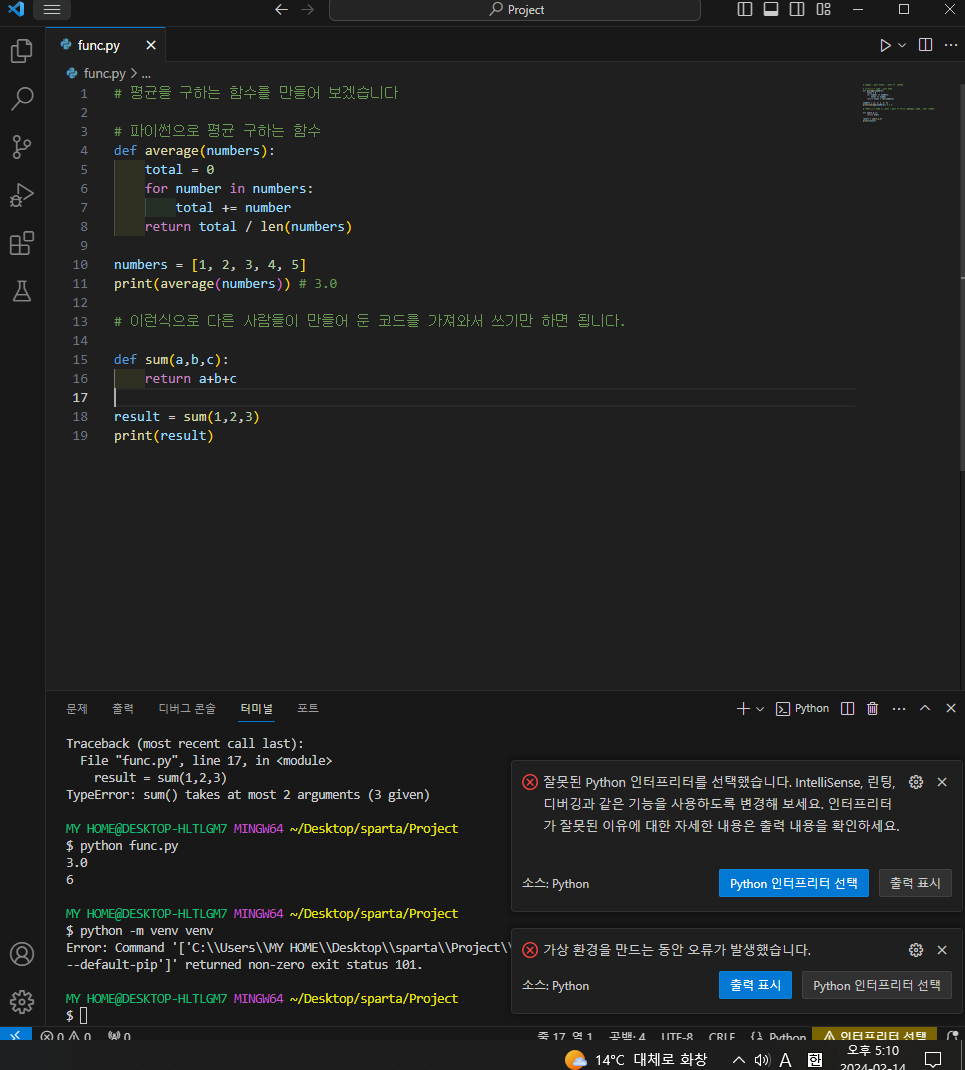Toggle the primary side bar
The image size is (965, 1070).
(x=745, y=10)
